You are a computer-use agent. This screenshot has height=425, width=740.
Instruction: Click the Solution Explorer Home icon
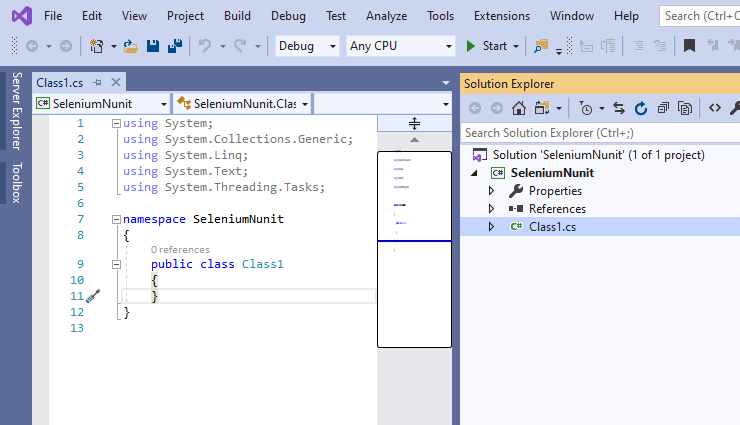519,108
